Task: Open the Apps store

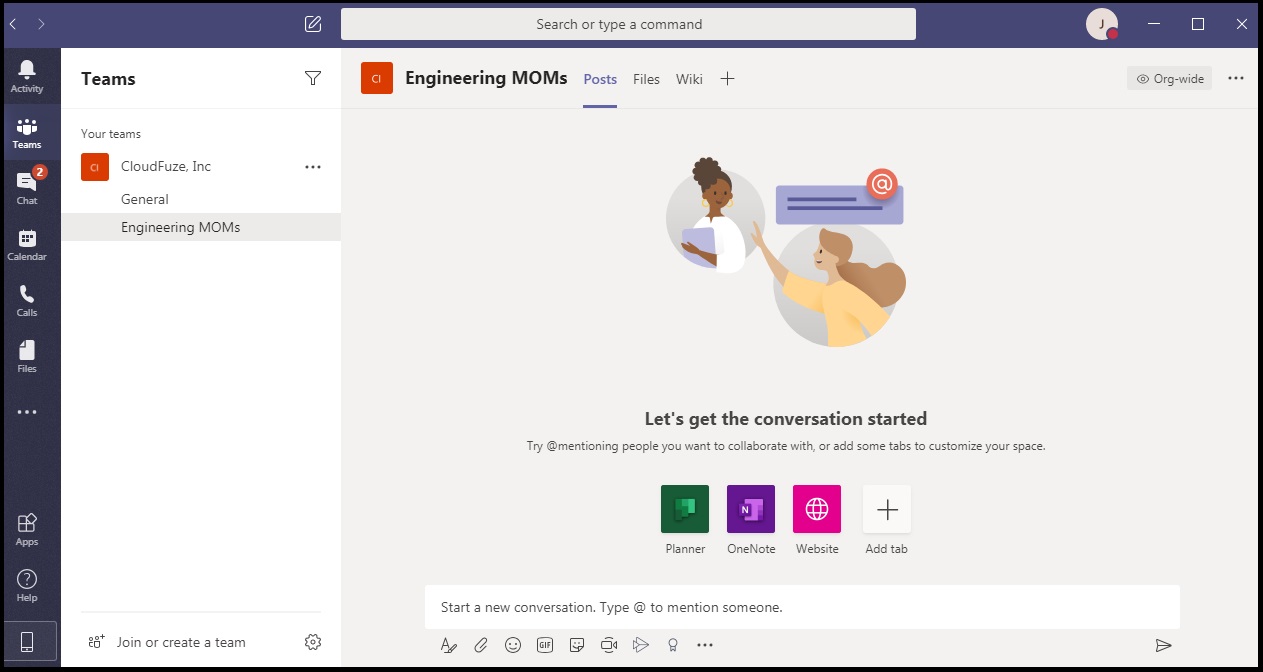Action: 27,530
